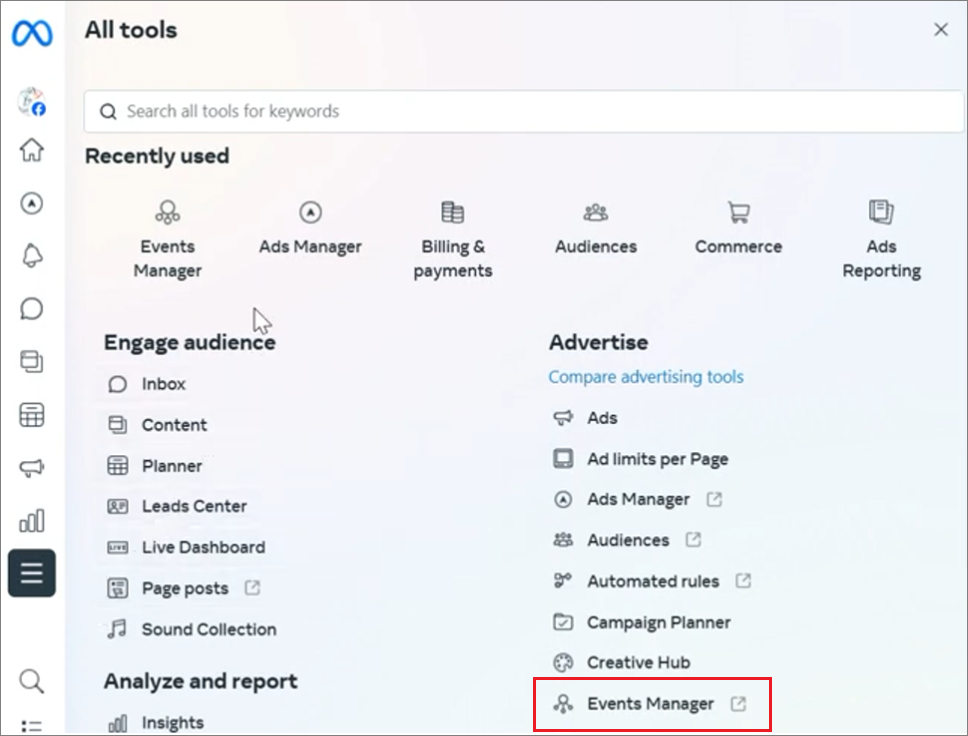This screenshot has height=736, width=968.
Task: Click external-link icon beside Events Manager
Action: click(738, 704)
